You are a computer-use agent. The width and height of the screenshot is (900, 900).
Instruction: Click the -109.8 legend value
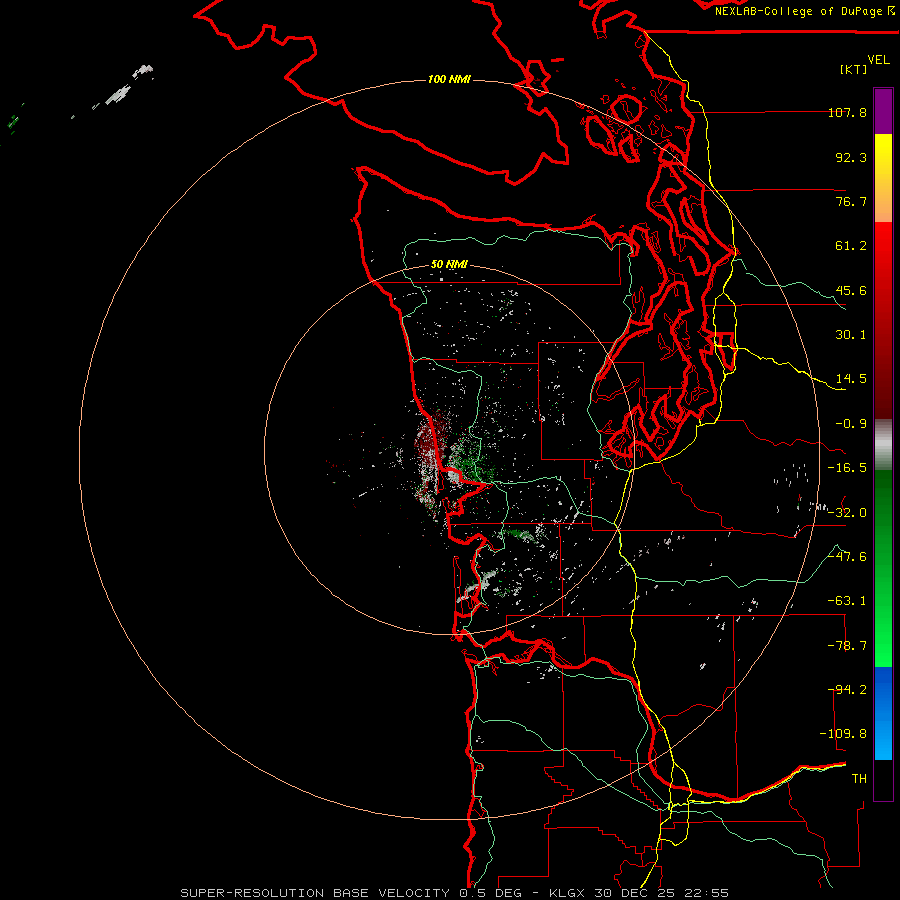844,734
